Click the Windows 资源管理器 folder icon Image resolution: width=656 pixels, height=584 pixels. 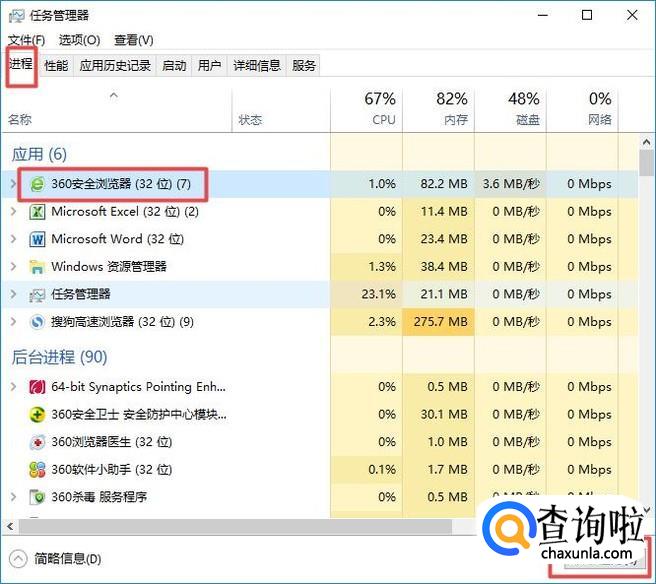37,267
